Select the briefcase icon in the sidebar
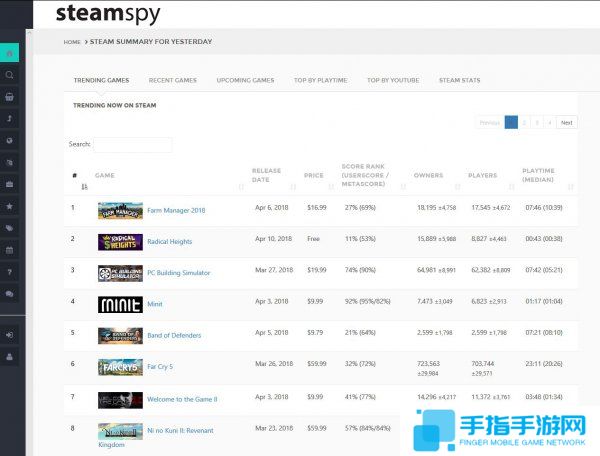The width and height of the screenshot is (600, 456). (x=10, y=184)
